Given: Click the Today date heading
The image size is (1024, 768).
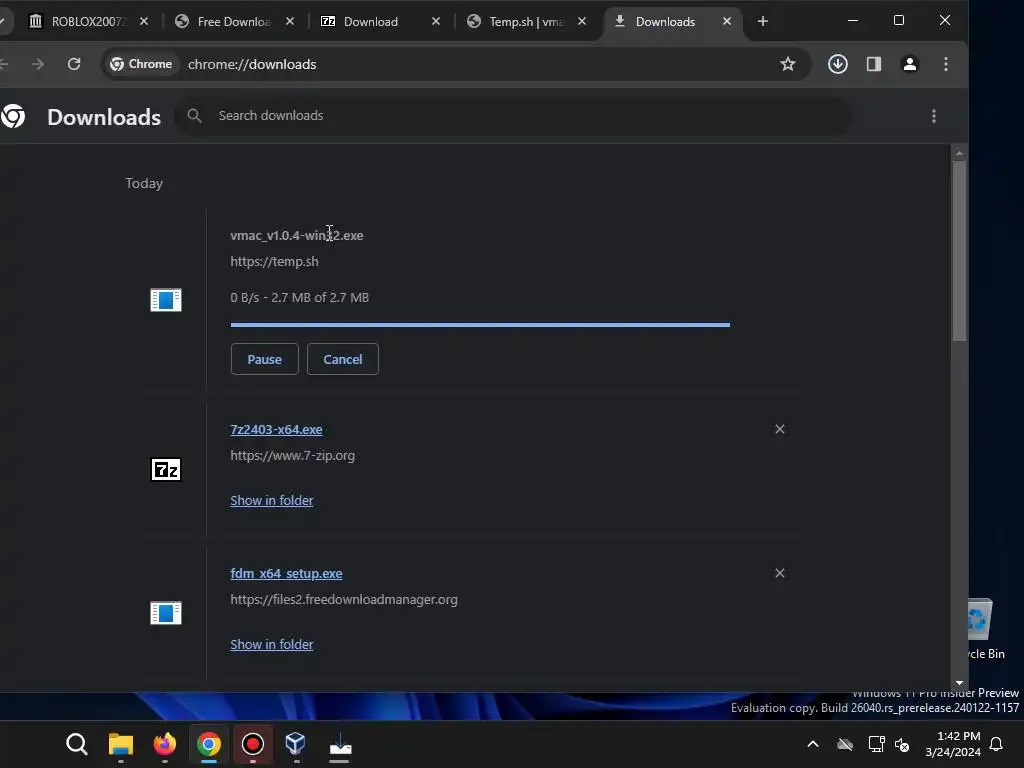Looking at the screenshot, I should coord(144,184).
